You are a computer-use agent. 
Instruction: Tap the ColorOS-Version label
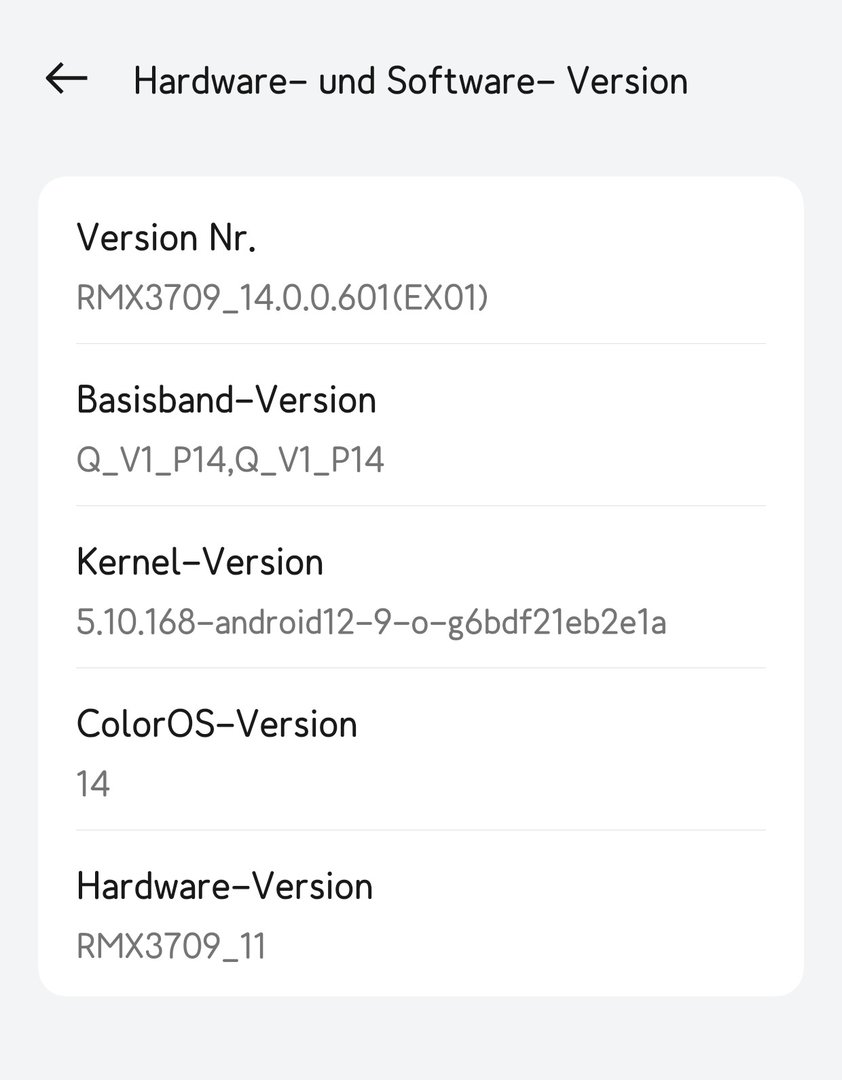(217, 724)
